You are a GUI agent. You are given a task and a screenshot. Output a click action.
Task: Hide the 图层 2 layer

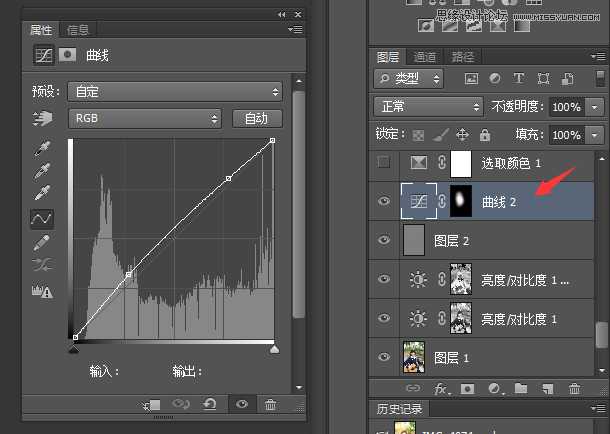(384, 240)
